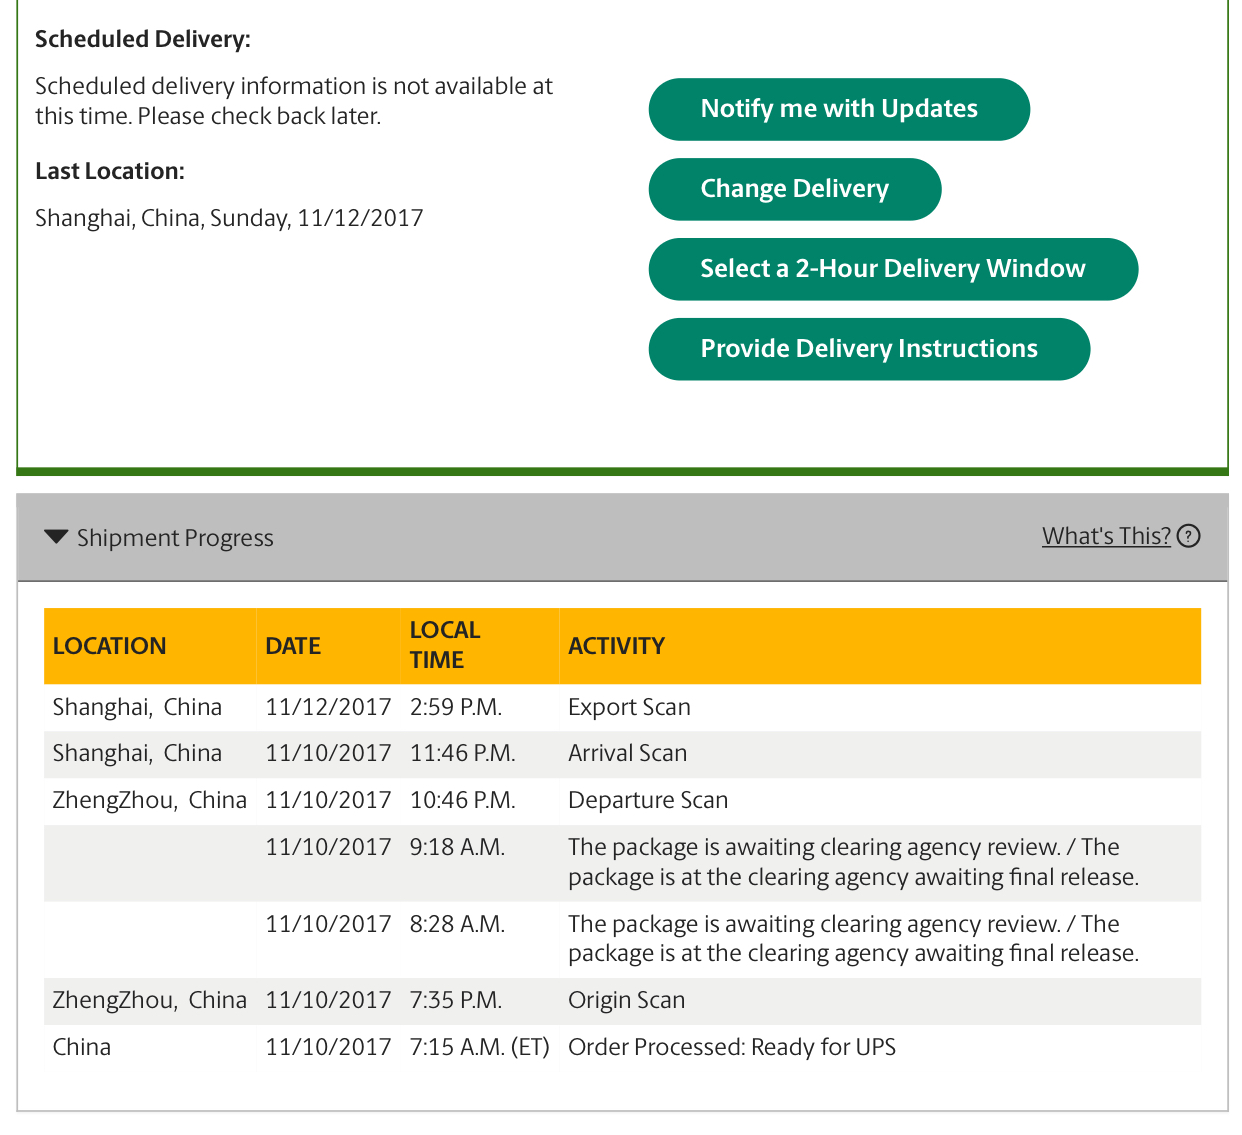Click Order Processed: Ready for UPS text
1242x1135 pixels.
click(x=732, y=1047)
